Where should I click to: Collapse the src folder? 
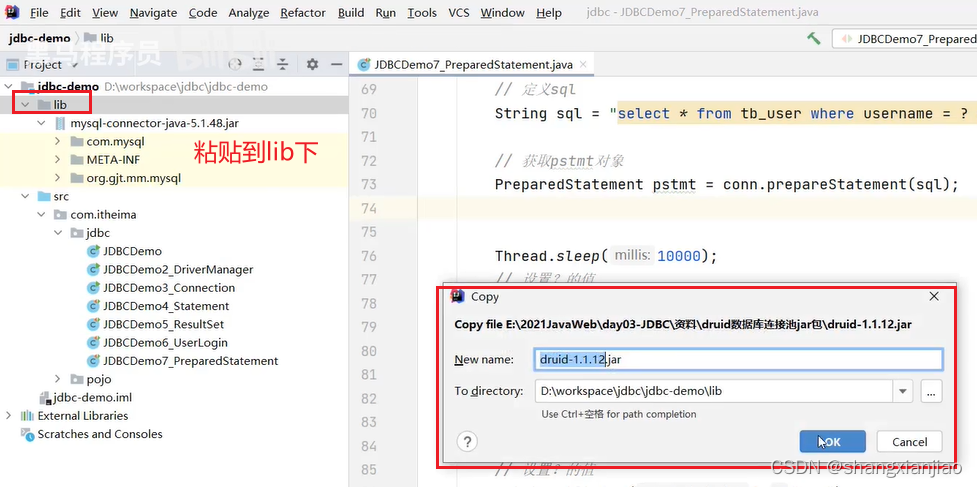coord(25,196)
